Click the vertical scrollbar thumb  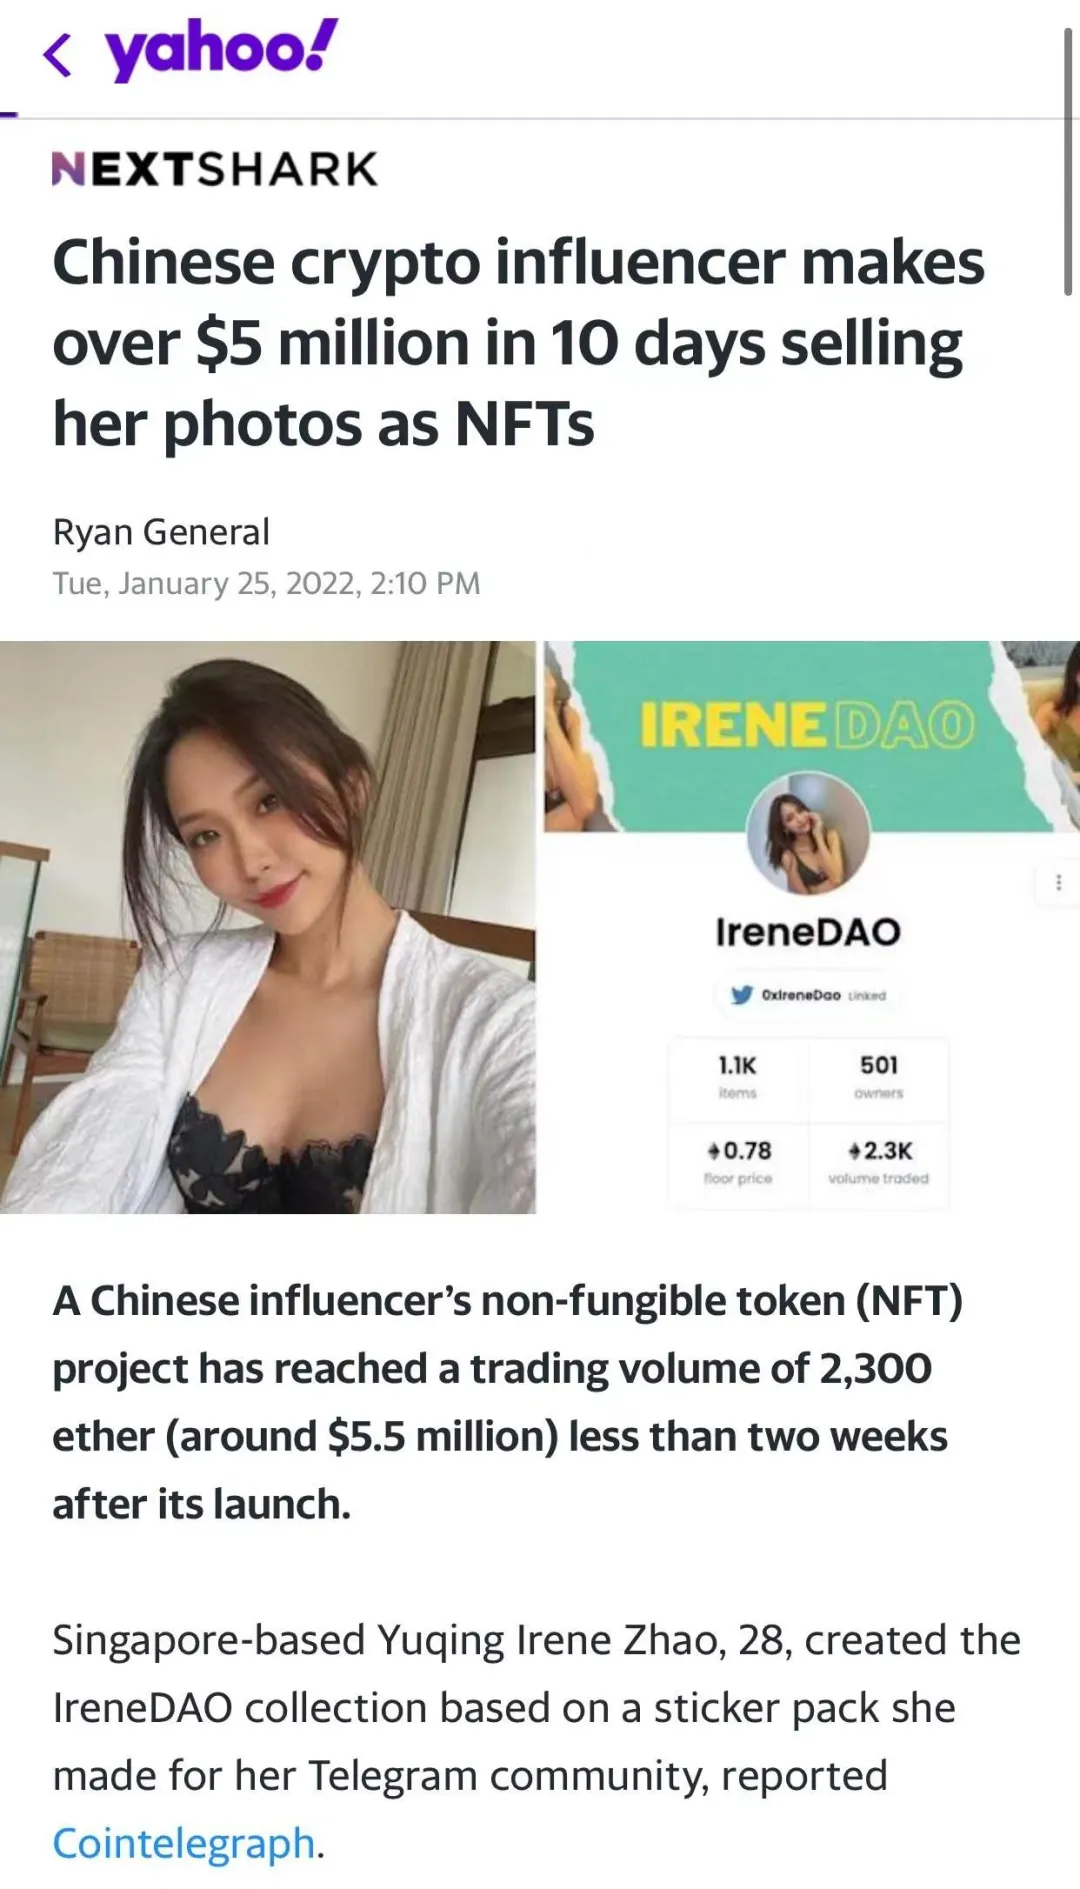click(x=1067, y=160)
